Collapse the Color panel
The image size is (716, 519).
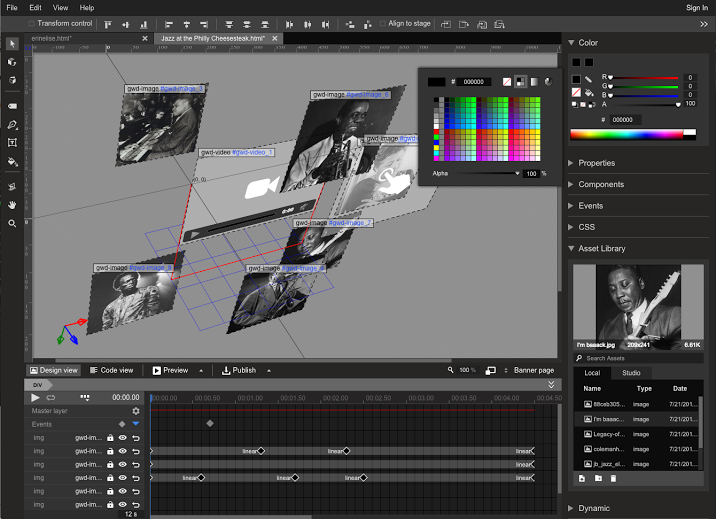[x=571, y=42]
